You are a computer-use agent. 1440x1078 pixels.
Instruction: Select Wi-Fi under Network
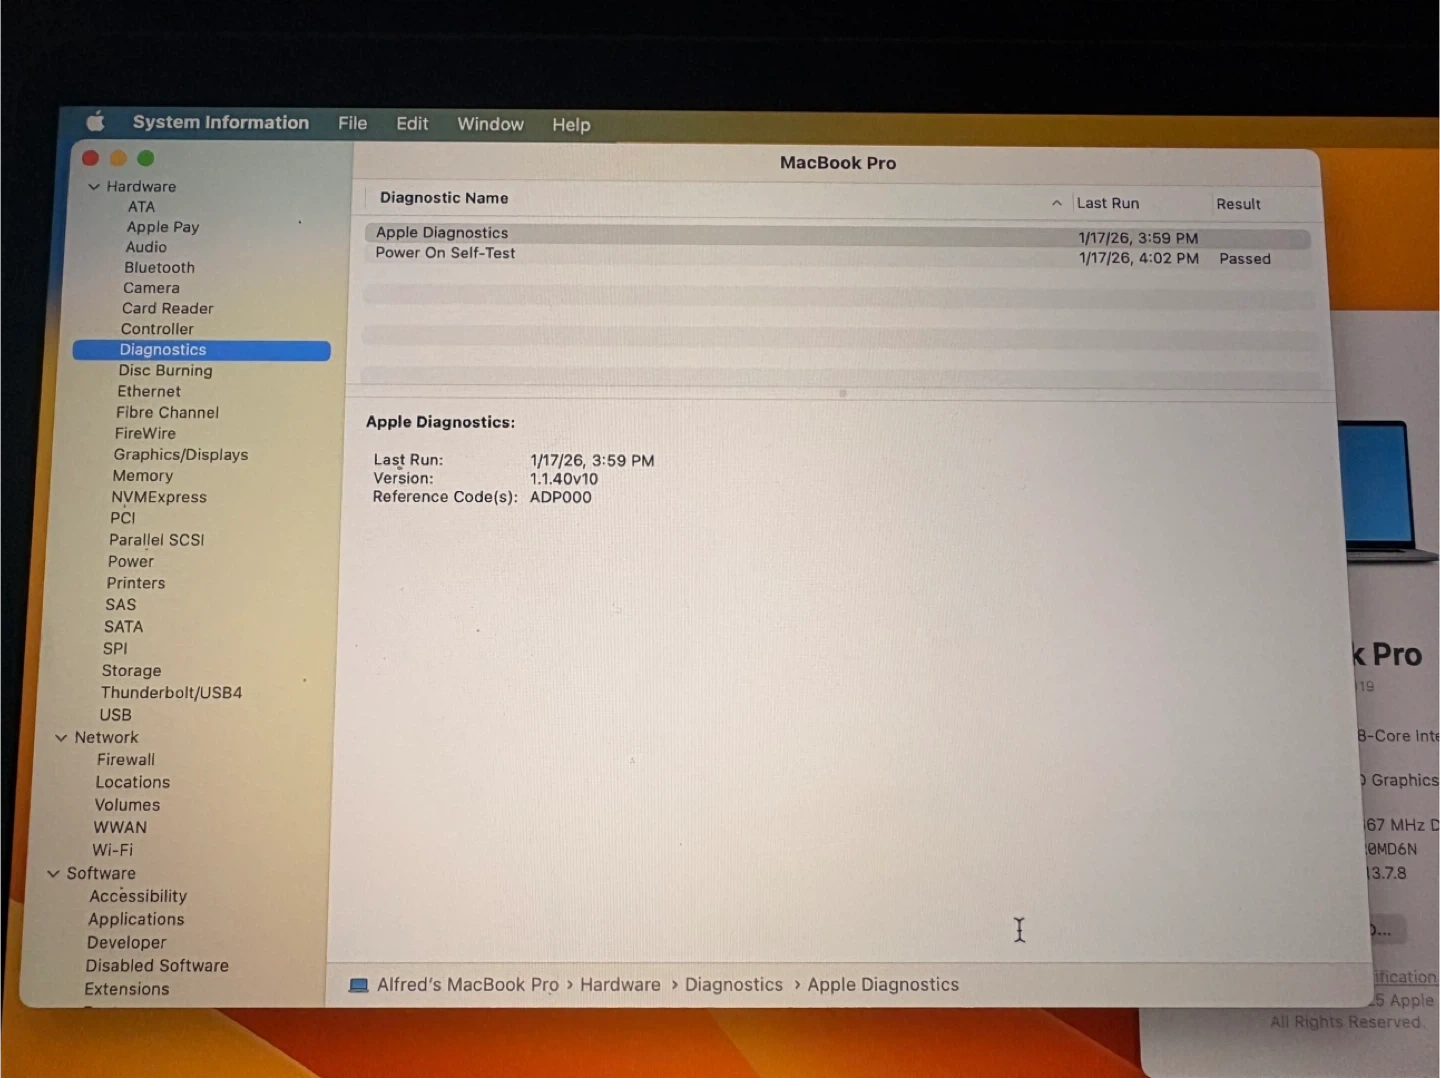click(112, 850)
